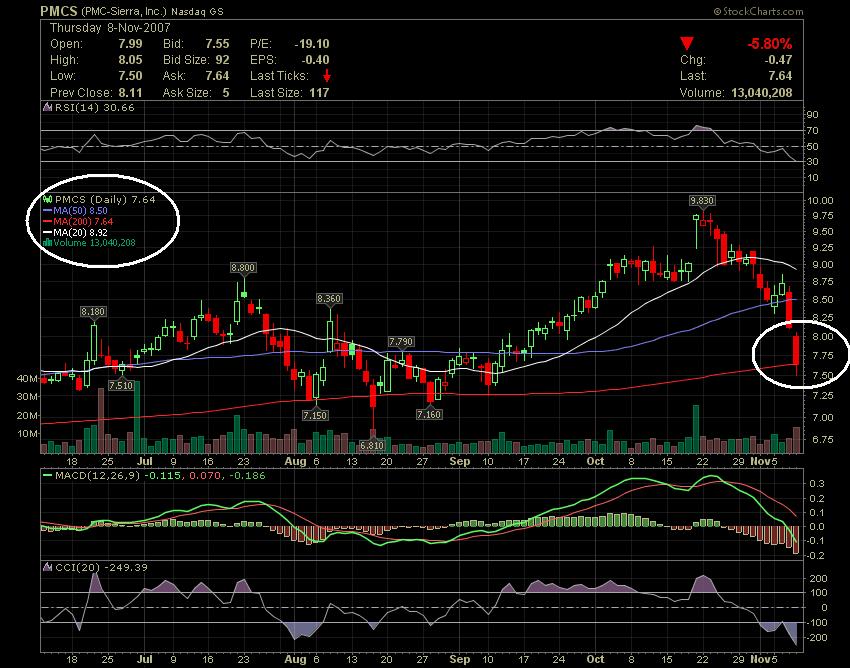
Task: Click the Last Size value 117
Action: (319, 93)
